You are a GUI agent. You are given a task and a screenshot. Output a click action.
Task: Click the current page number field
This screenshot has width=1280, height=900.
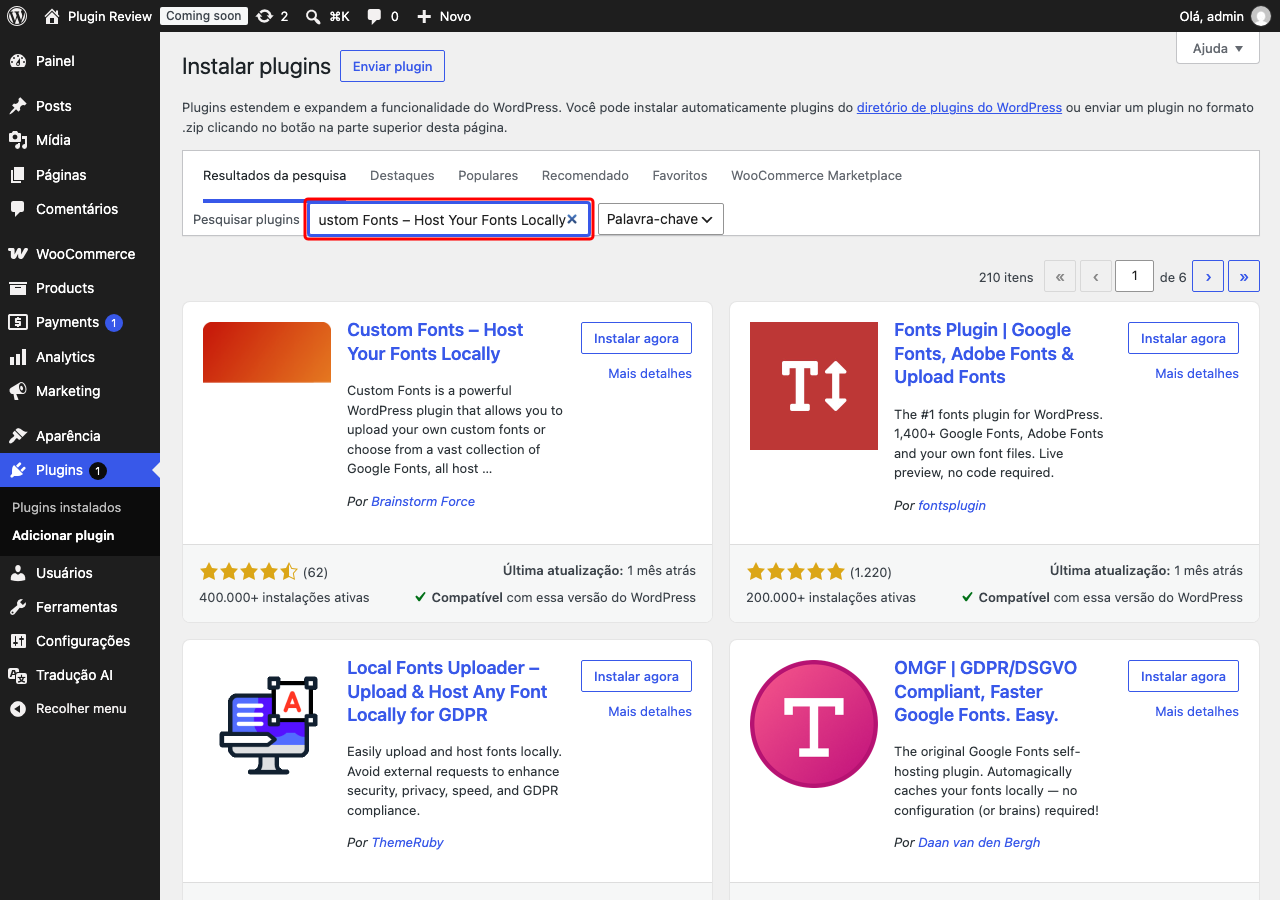coord(1134,276)
